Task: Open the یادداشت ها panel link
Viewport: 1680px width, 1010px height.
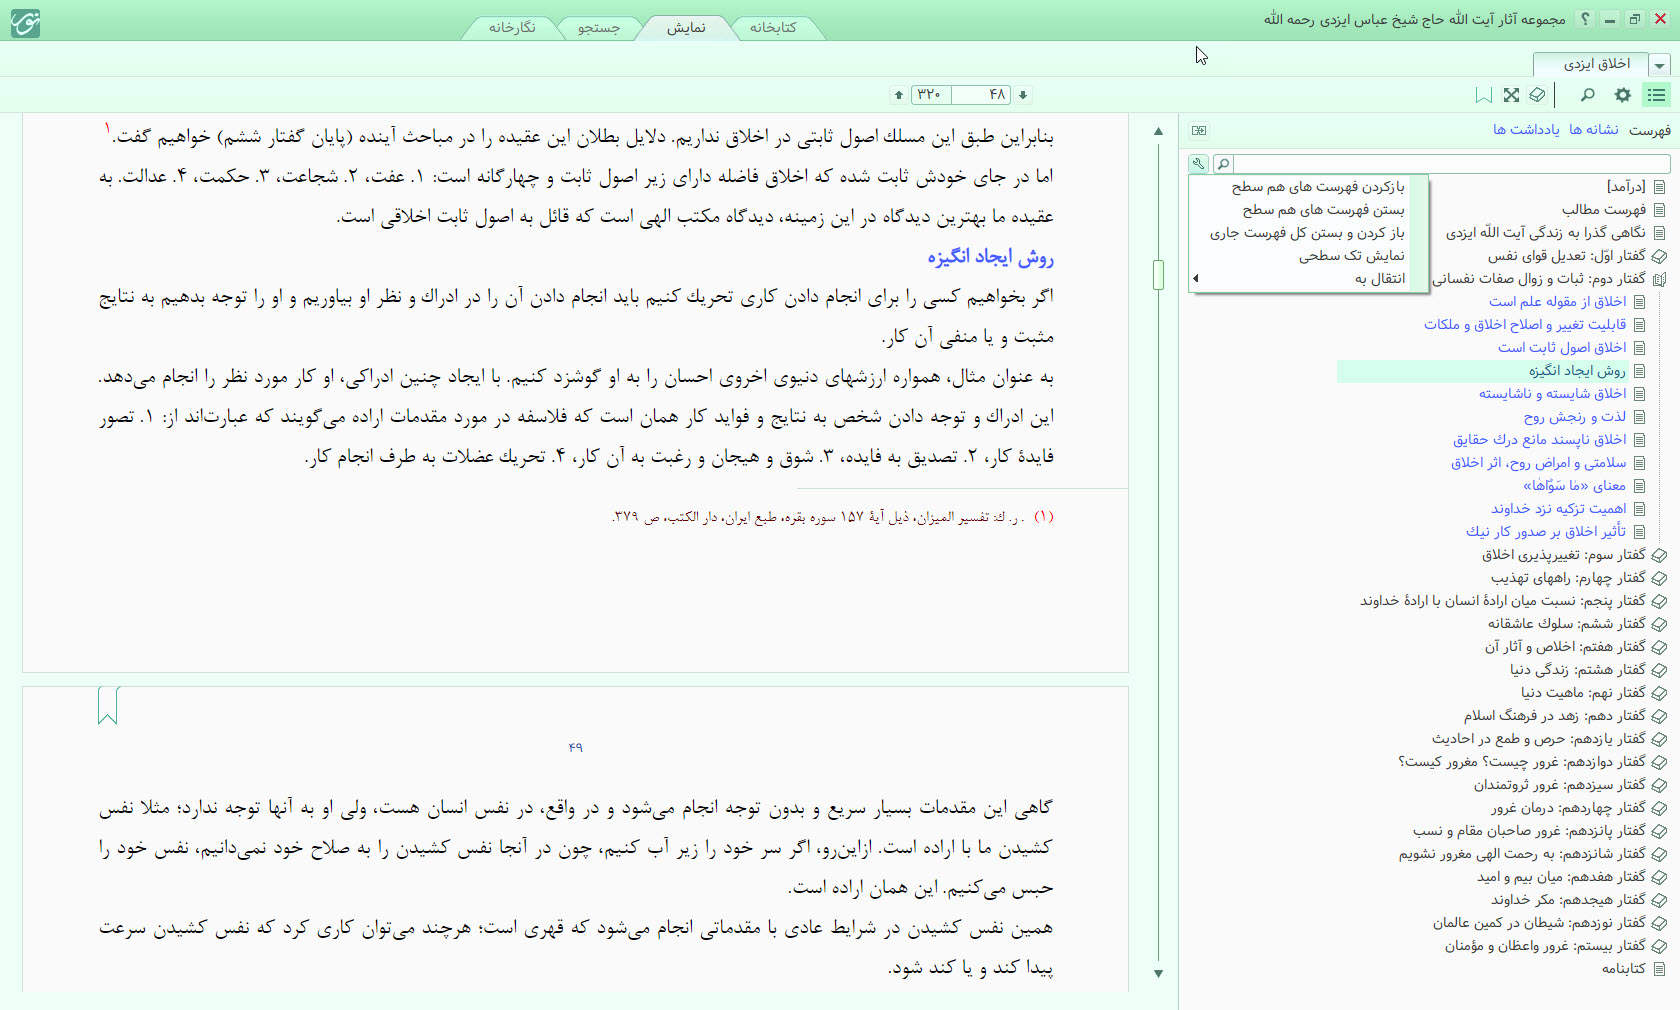Action: pyautogui.click(x=1526, y=130)
